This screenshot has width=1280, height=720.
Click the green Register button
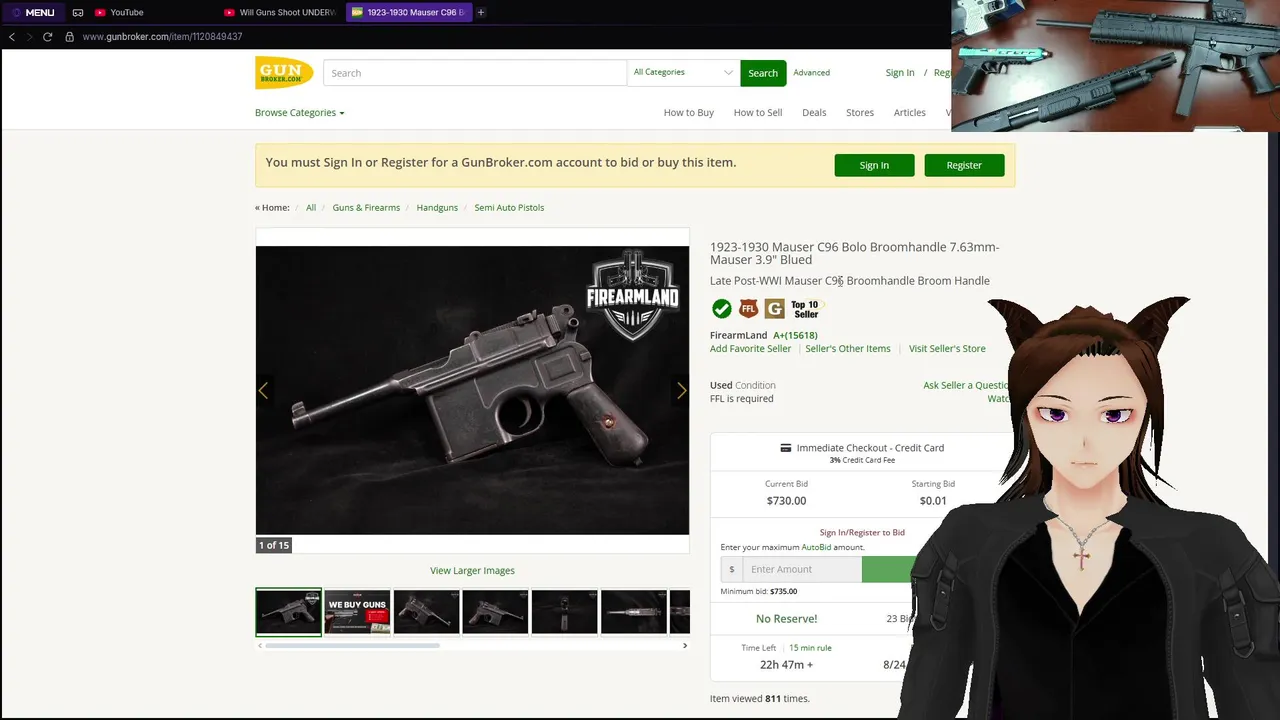click(x=964, y=165)
